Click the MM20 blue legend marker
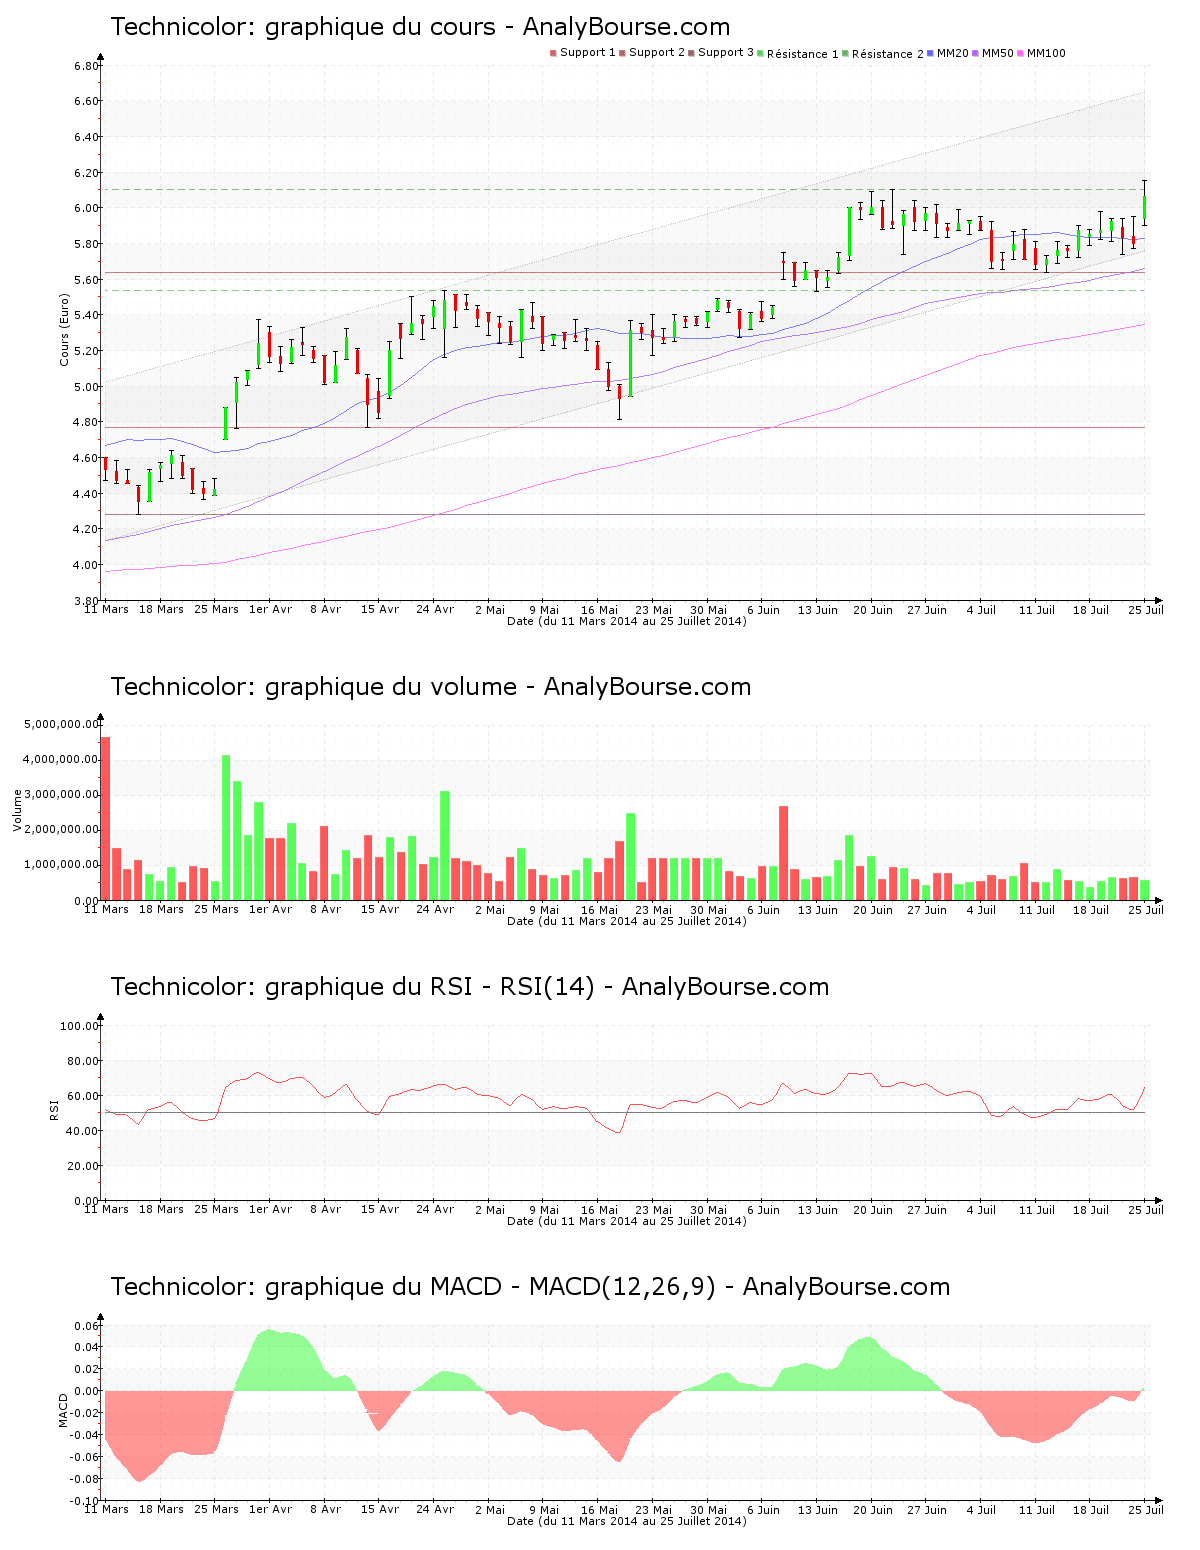 931,53
